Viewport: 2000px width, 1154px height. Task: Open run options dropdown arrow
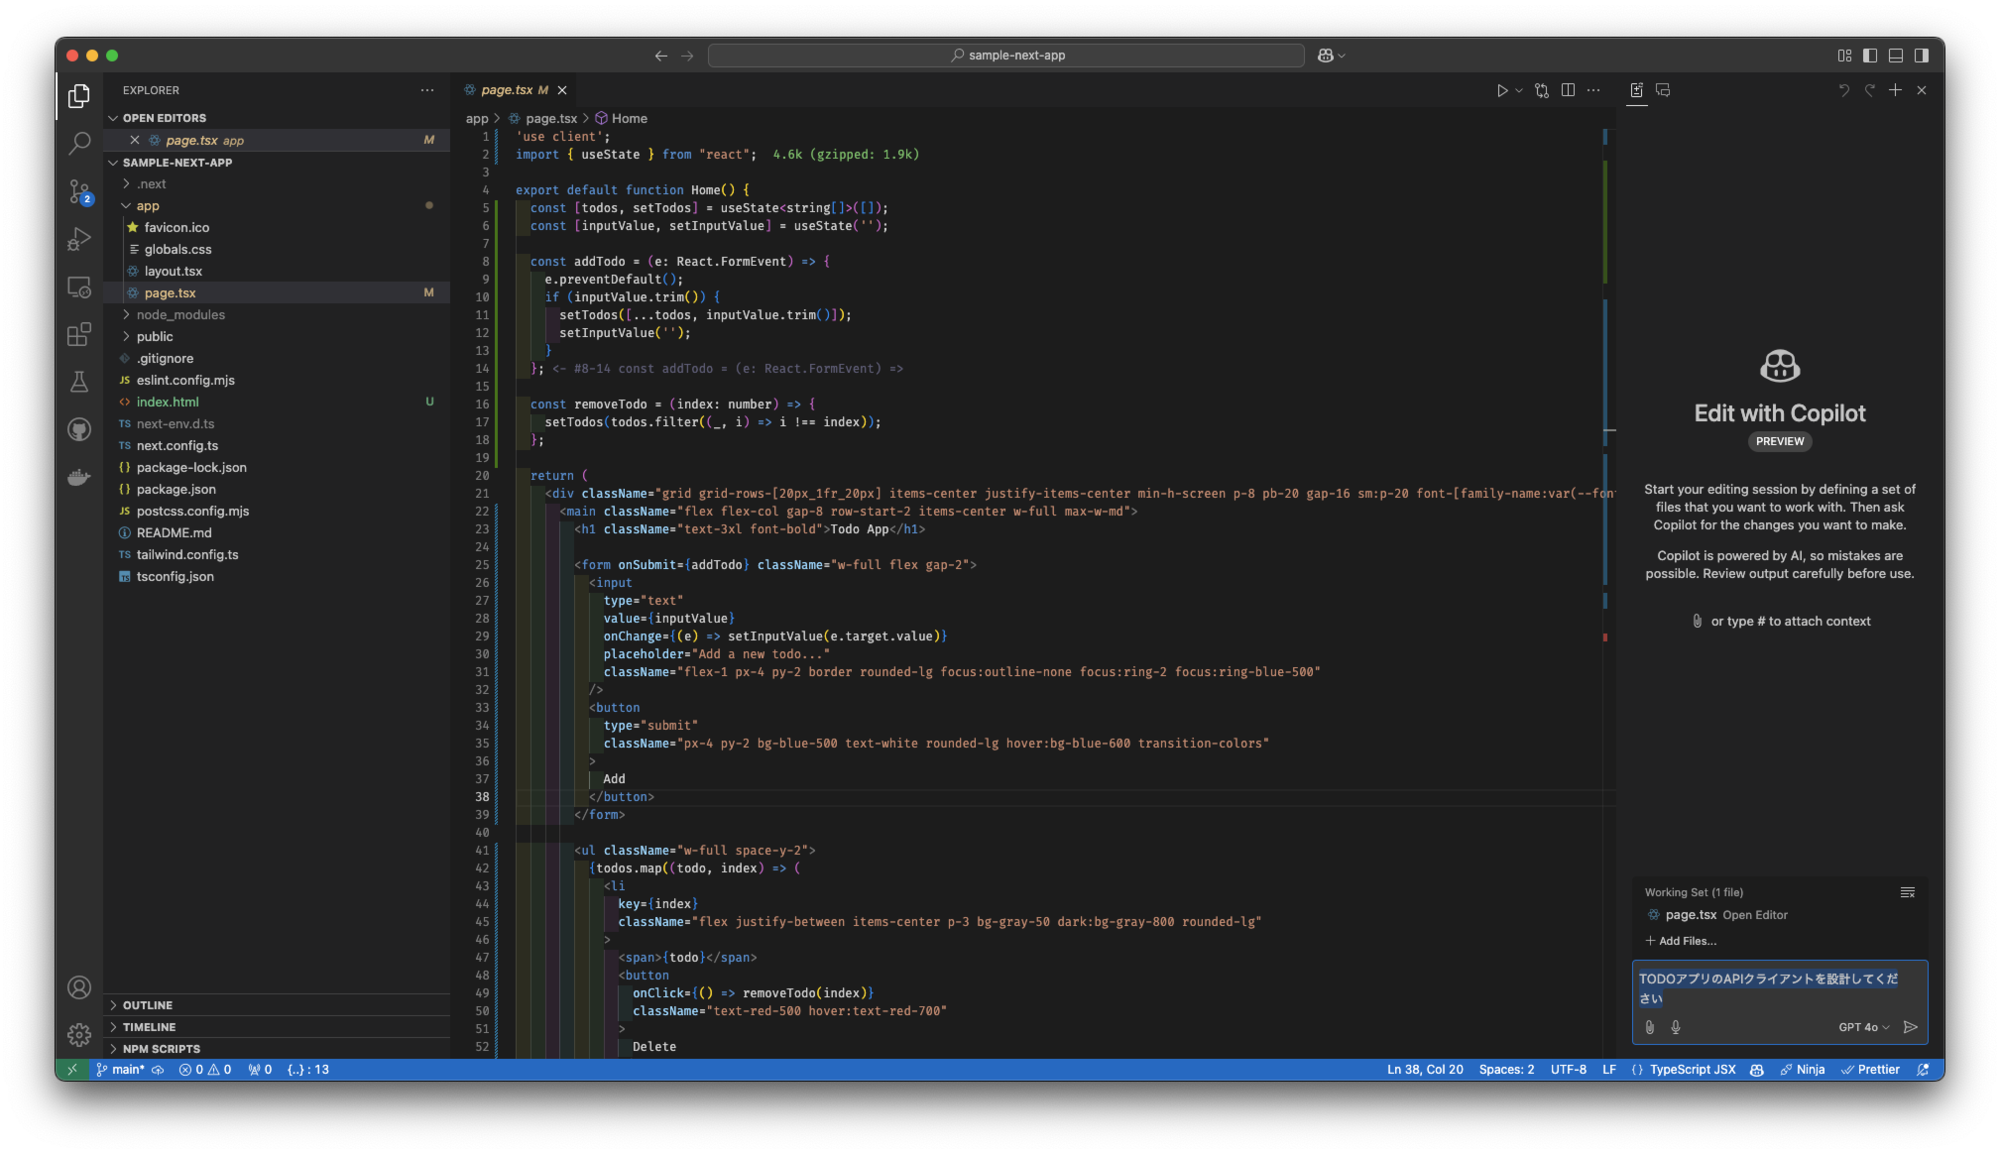tap(1519, 90)
